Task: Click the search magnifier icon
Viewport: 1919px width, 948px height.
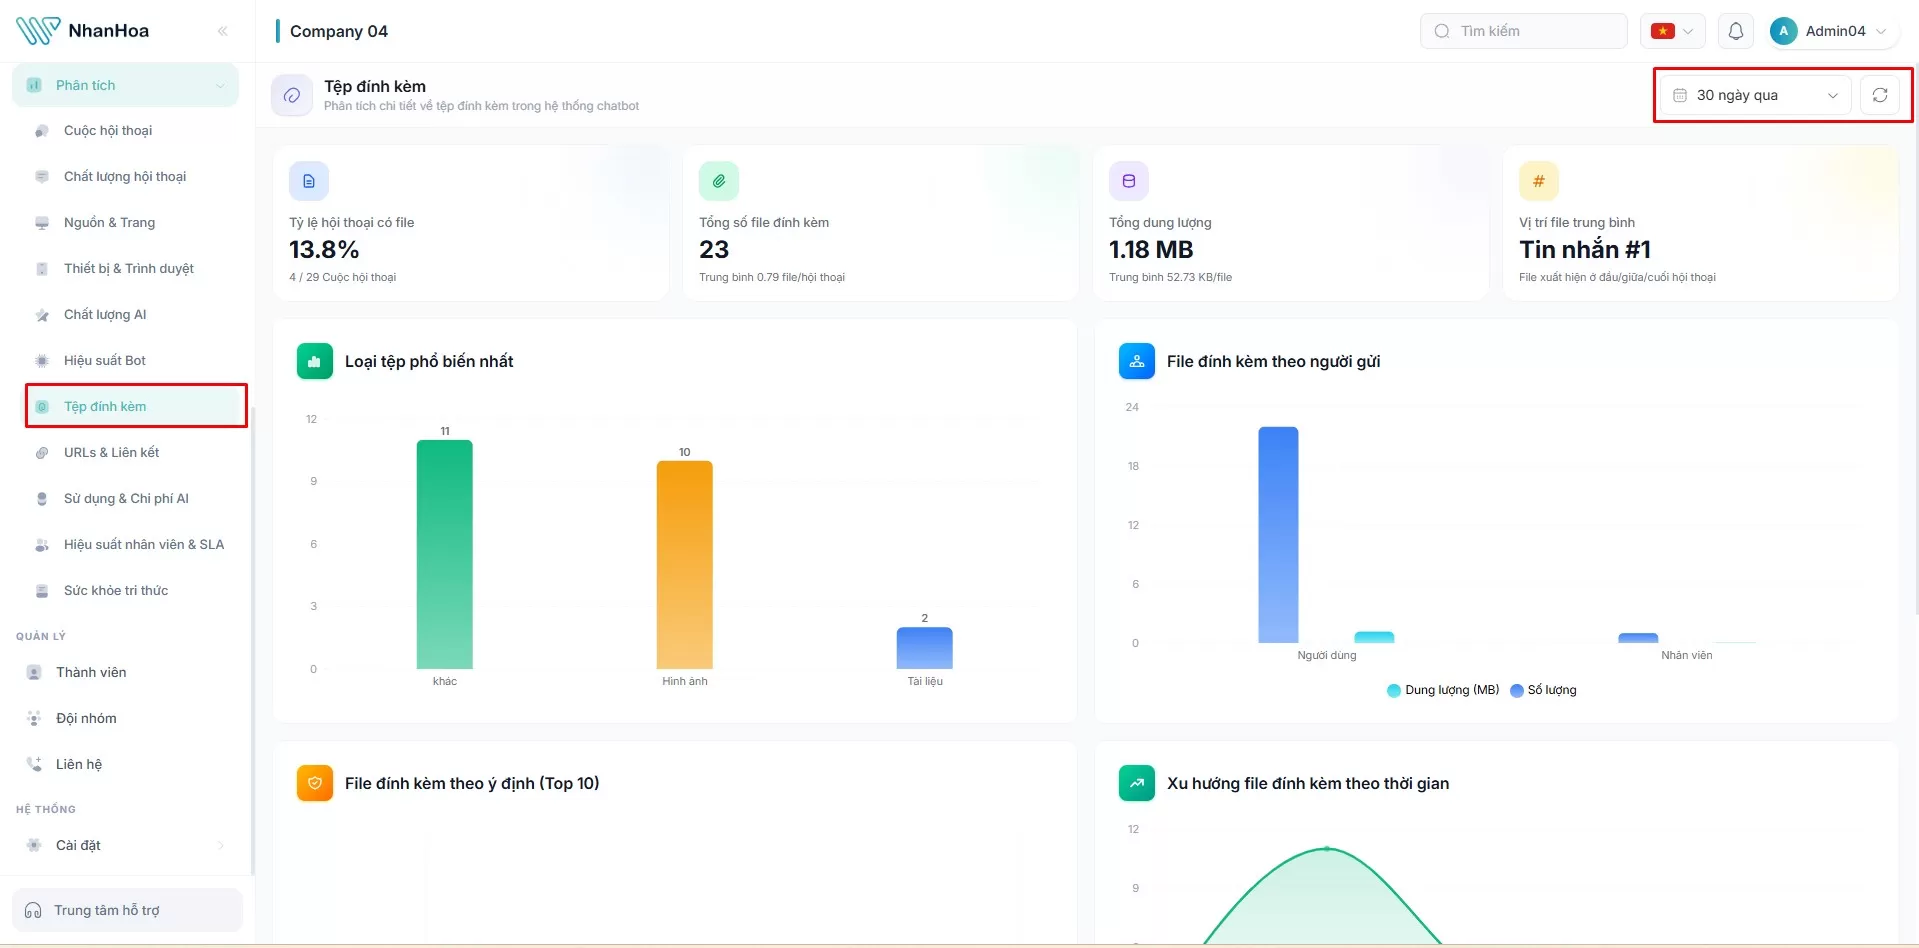Action: [x=1442, y=31]
